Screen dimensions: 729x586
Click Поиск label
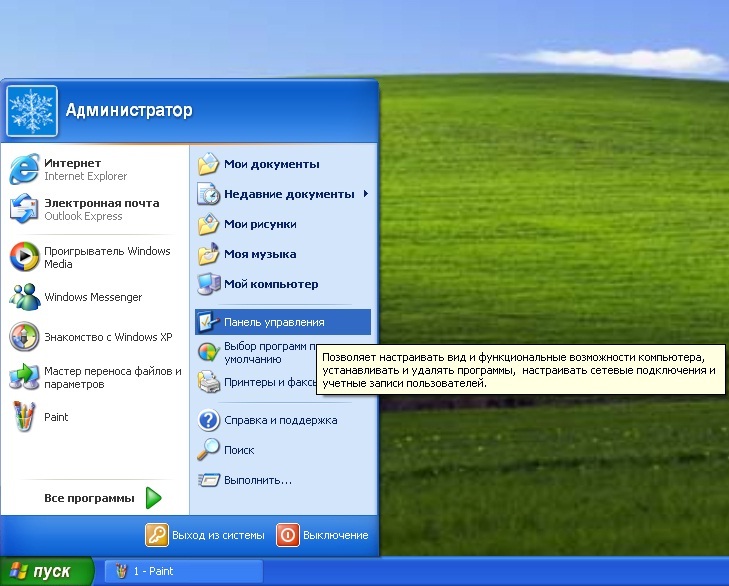click(239, 450)
